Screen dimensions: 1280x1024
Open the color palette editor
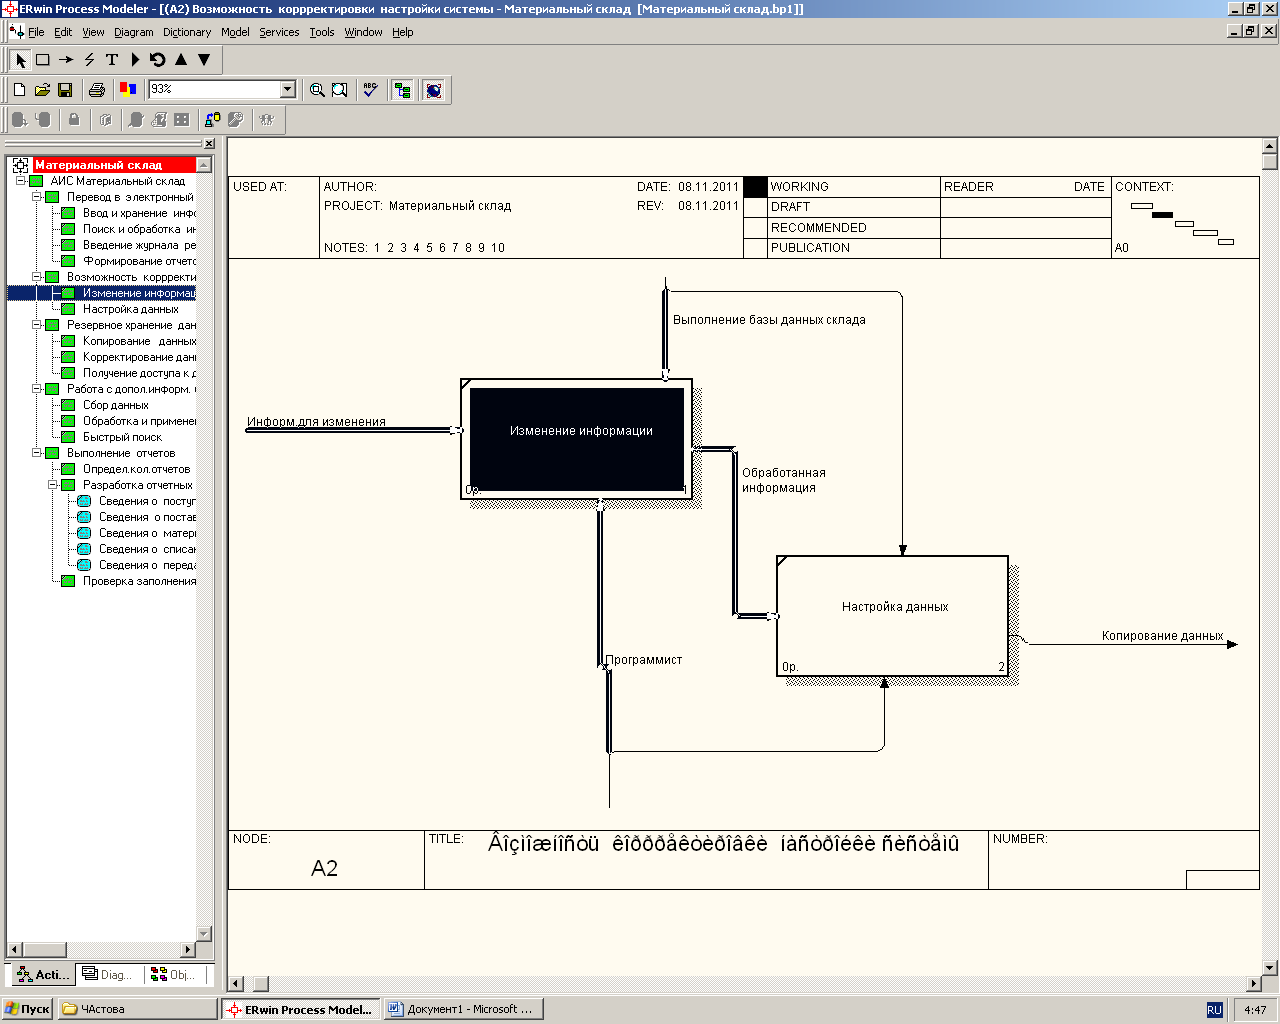(x=127, y=90)
